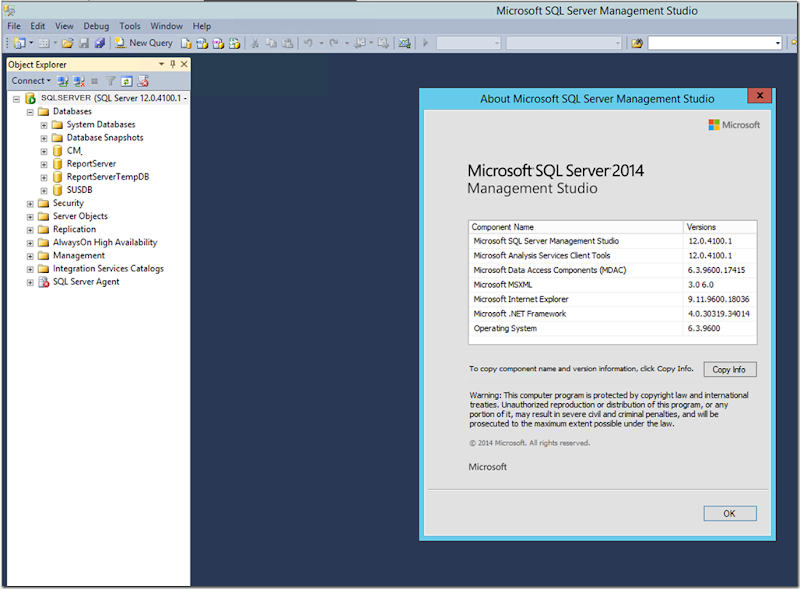Open the Window menu
The width and height of the screenshot is (800, 589).
(x=166, y=26)
